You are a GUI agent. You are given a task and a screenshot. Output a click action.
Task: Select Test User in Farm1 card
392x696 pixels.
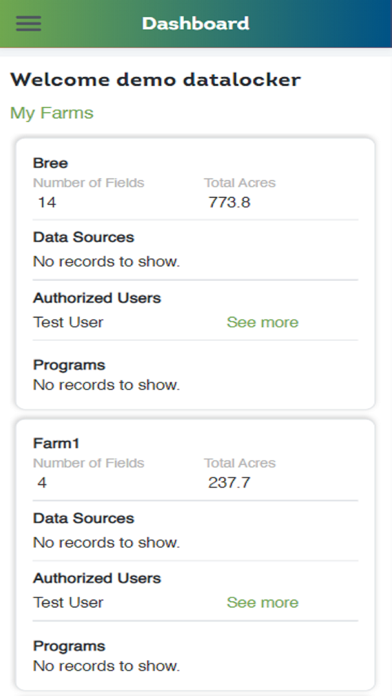68,602
